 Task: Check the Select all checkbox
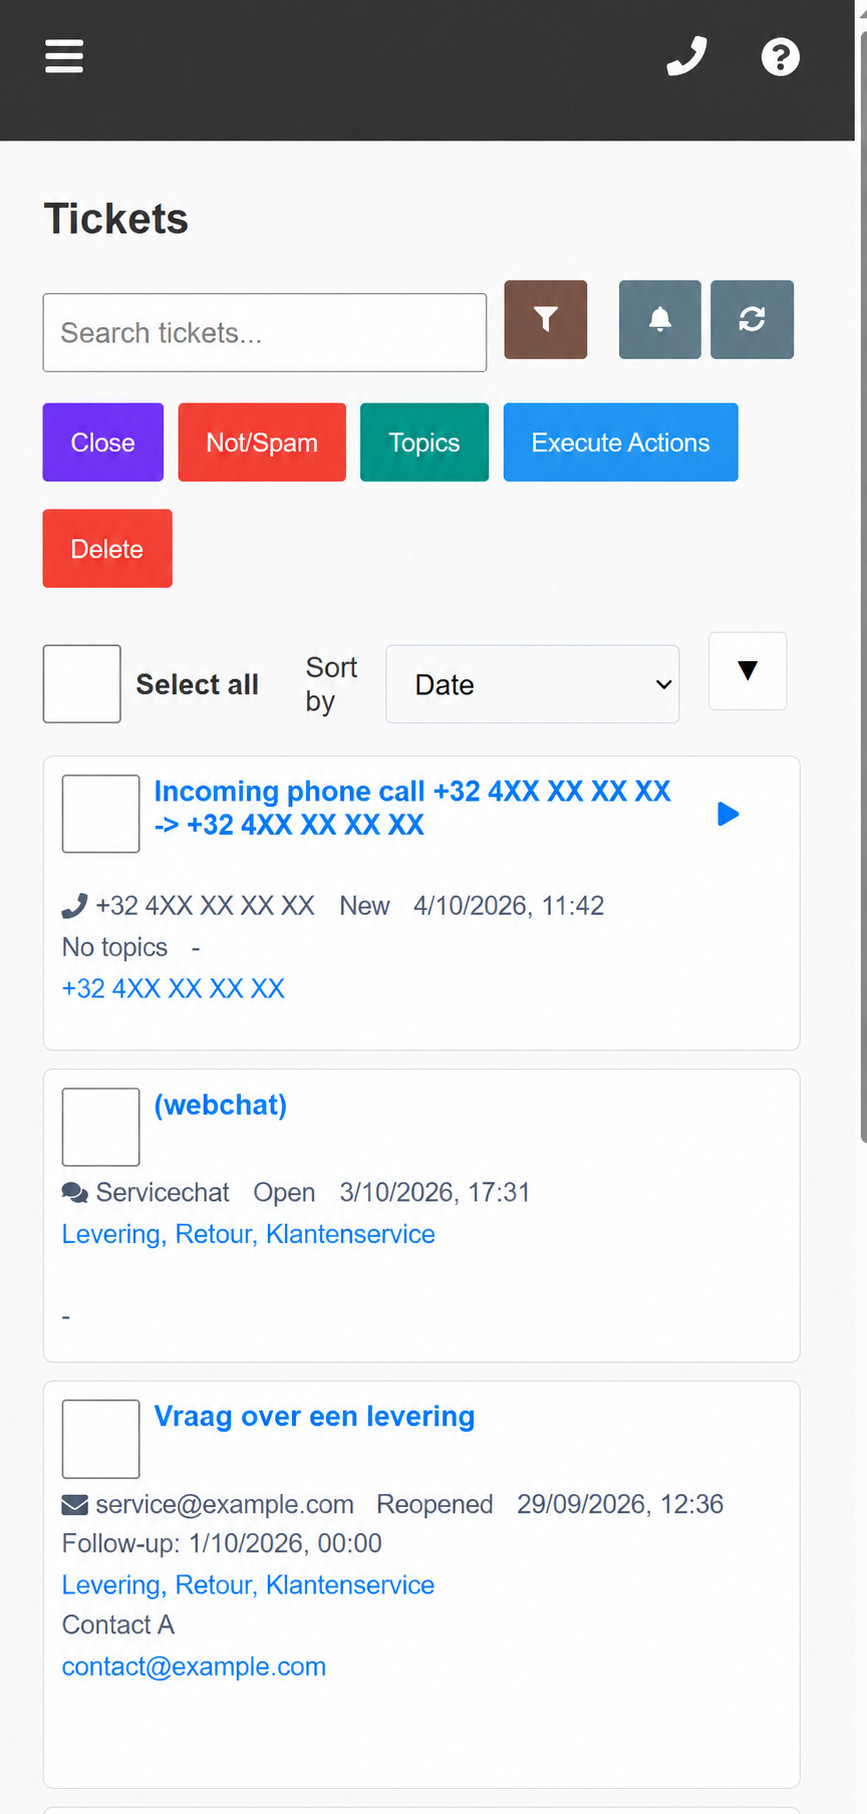click(x=82, y=684)
